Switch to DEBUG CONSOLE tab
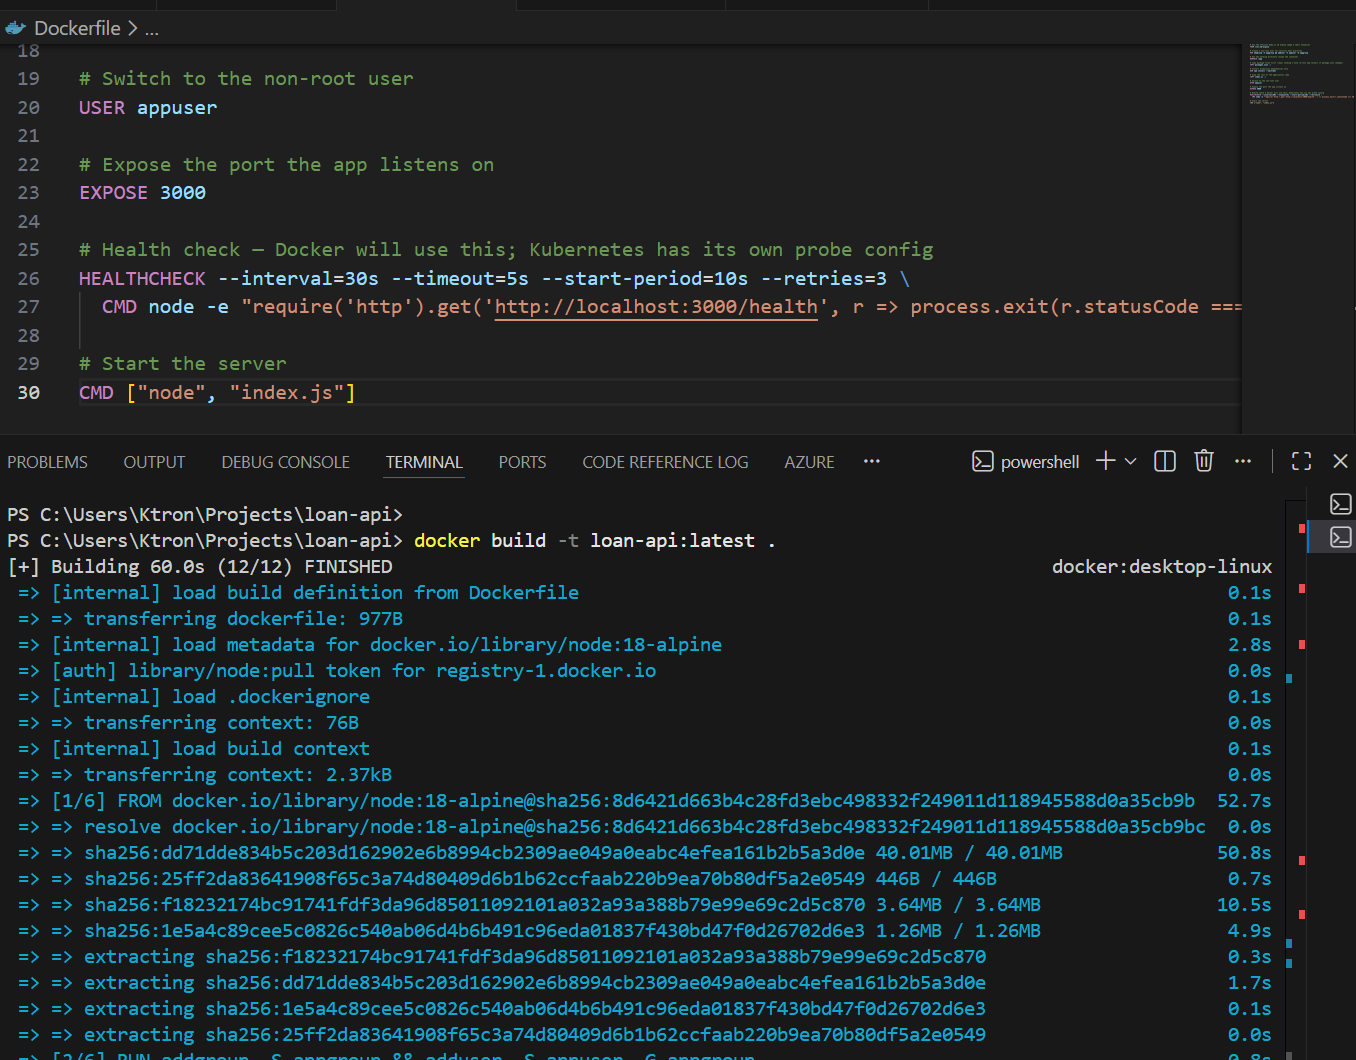Viewport: 1356px width, 1060px height. [285, 462]
